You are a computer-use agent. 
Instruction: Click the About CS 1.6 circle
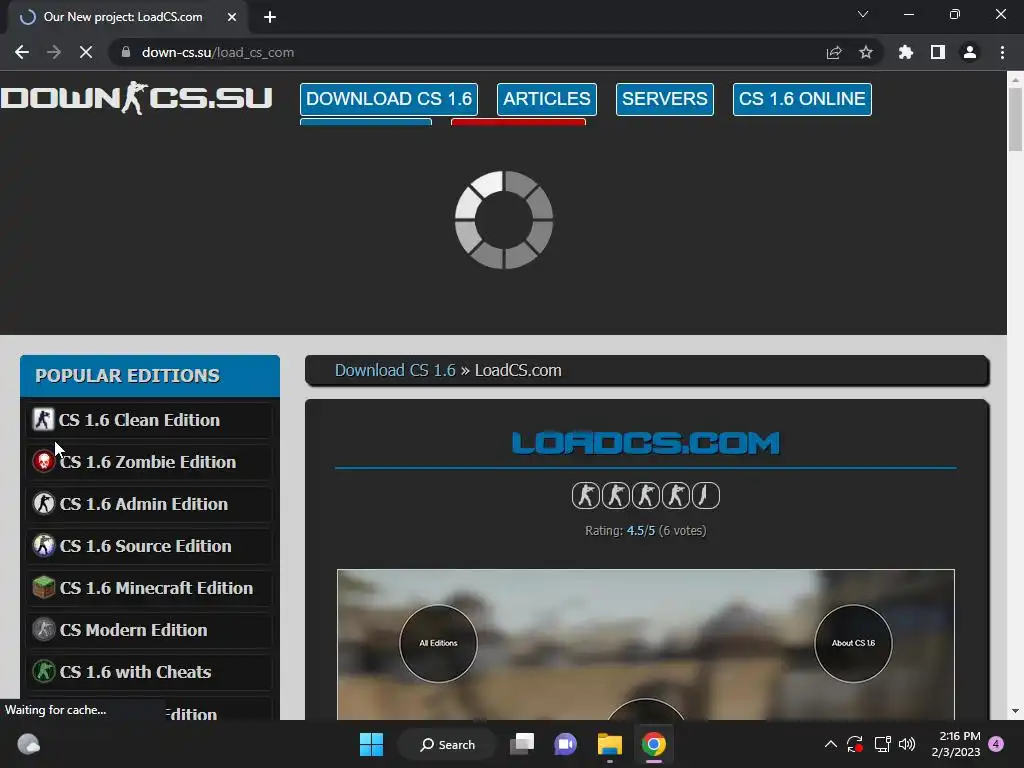click(853, 643)
